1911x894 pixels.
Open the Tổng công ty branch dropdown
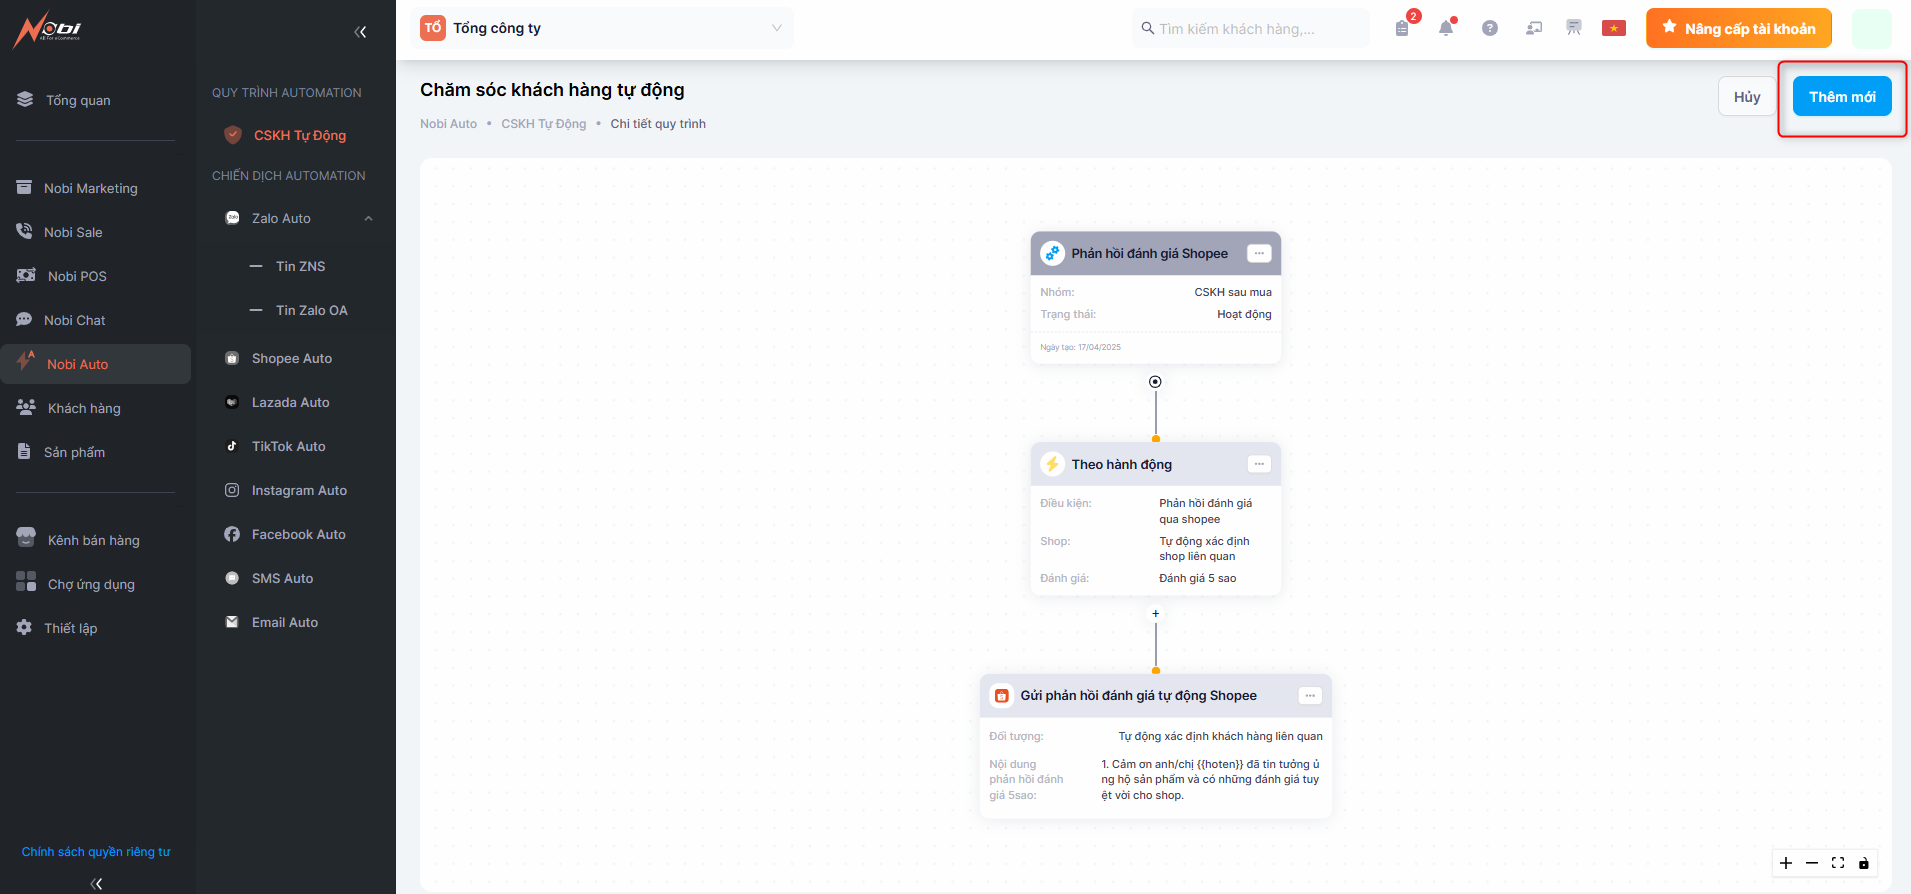coord(606,28)
